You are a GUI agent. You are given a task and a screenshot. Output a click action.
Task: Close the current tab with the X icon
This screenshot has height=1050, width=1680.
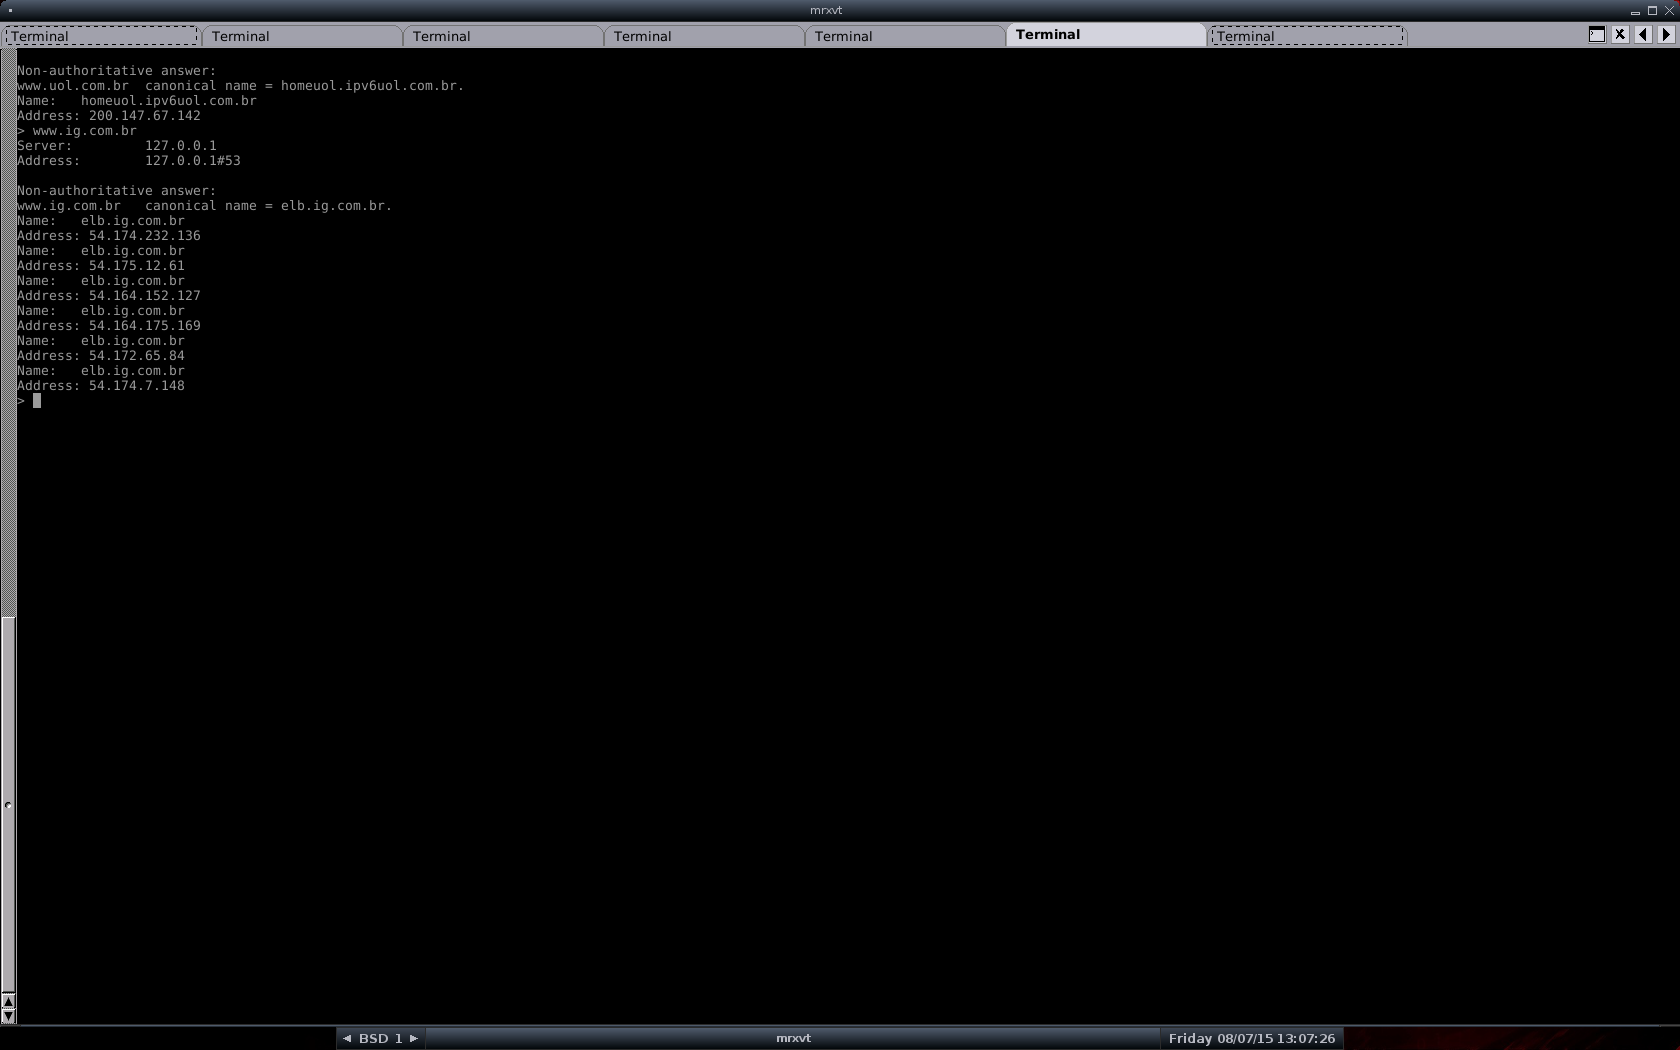pyautogui.click(x=1620, y=34)
